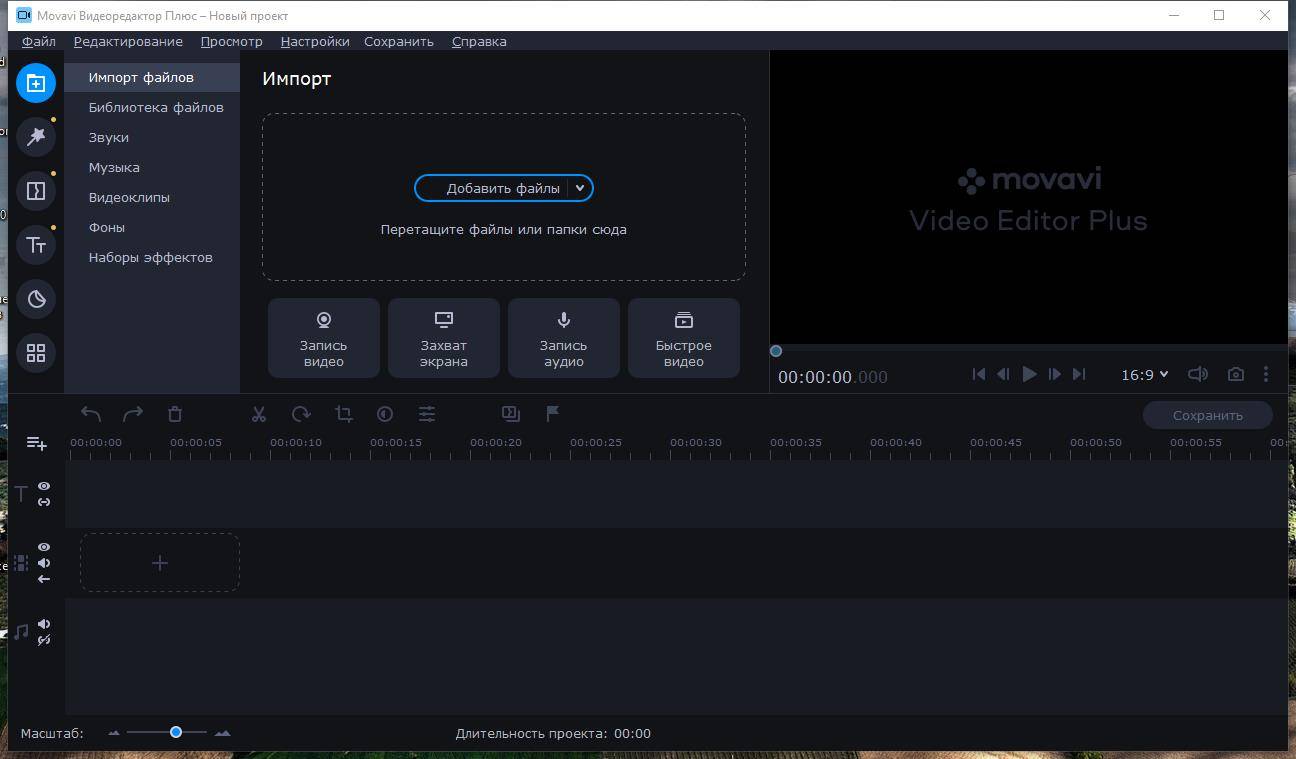Click the Запись видео button
Viewport: 1296px width, 759px height.
pos(324,338)
